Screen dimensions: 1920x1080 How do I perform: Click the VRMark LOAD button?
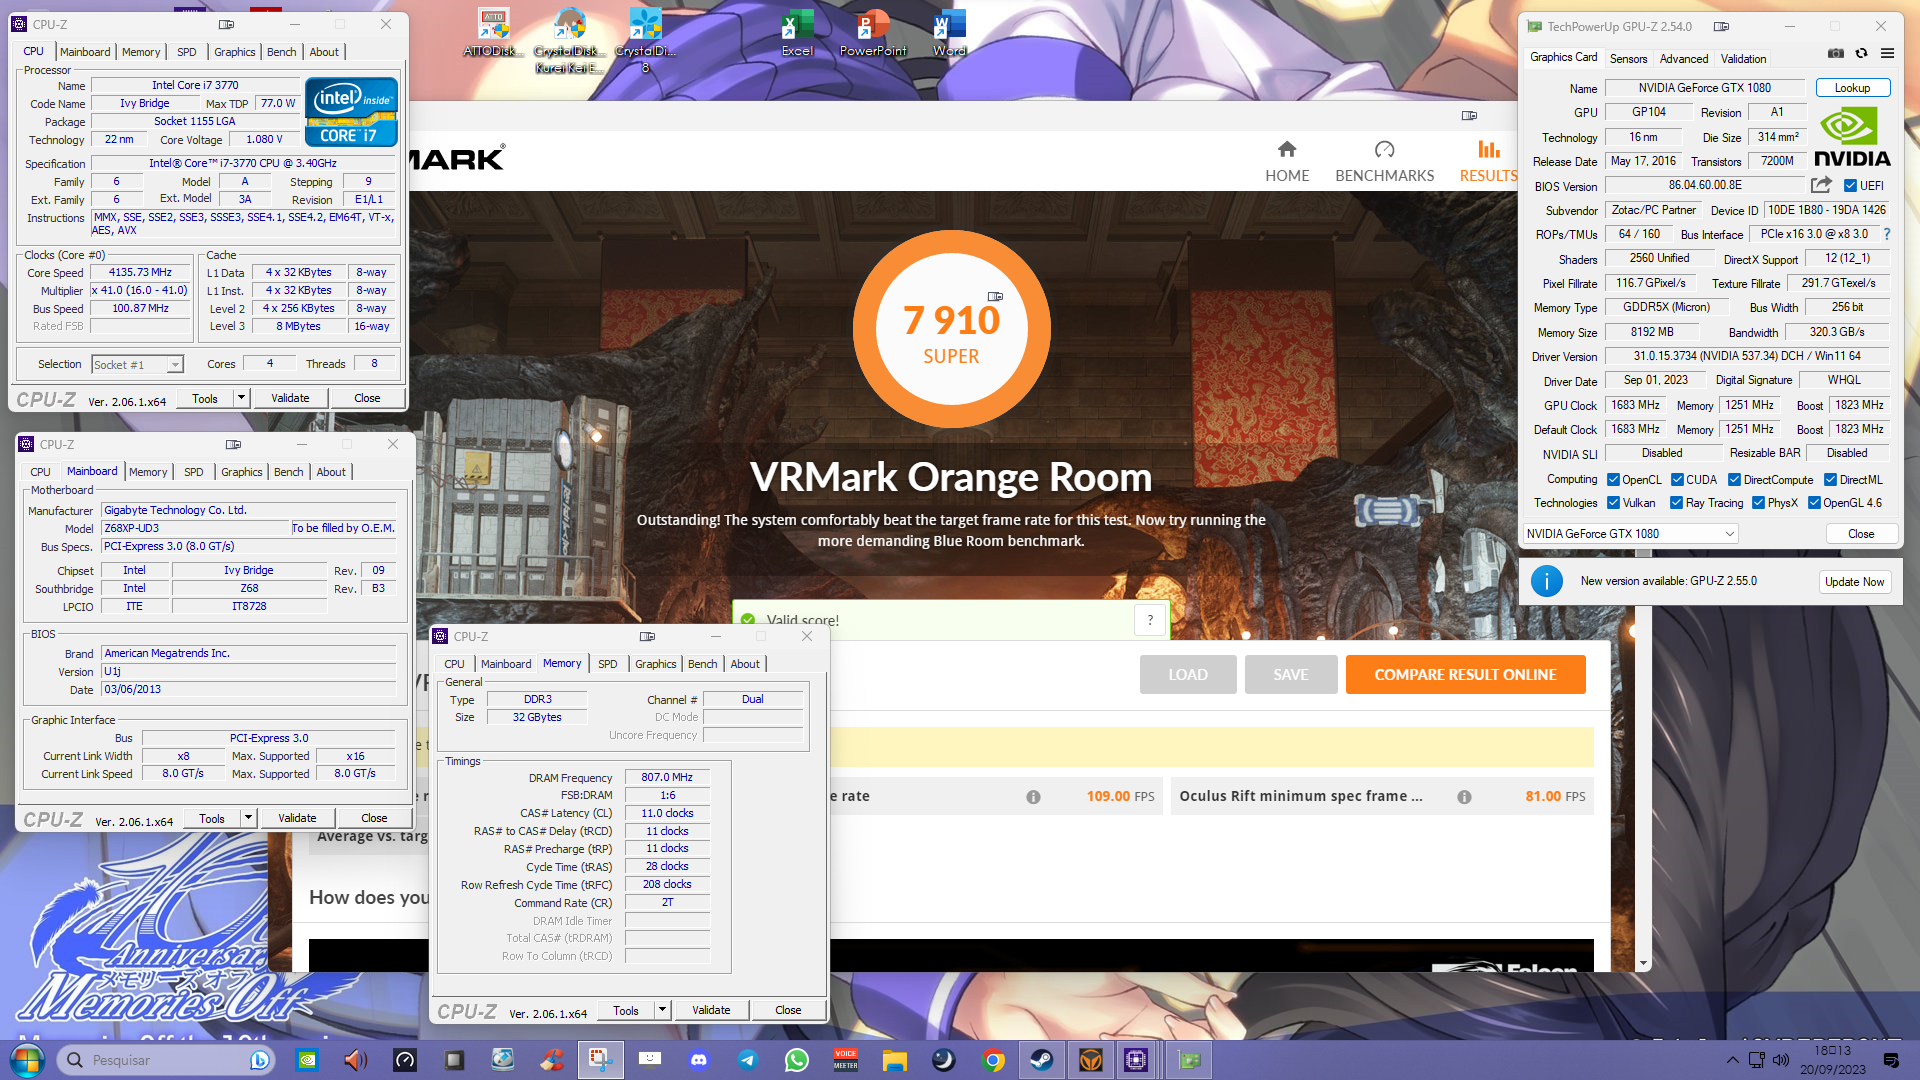tap(1188, 675)
